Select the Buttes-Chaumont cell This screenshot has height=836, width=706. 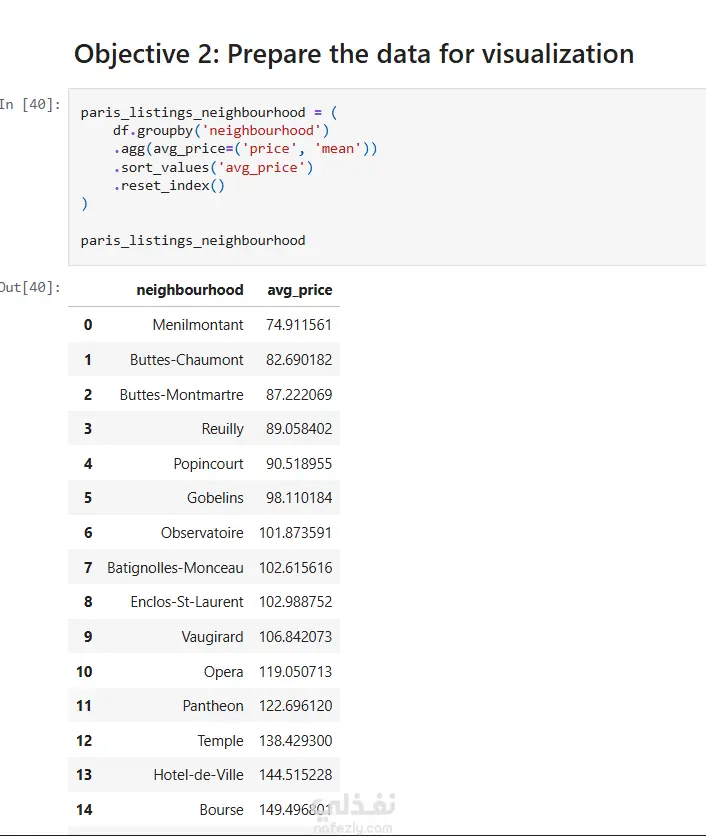(187, 360)
